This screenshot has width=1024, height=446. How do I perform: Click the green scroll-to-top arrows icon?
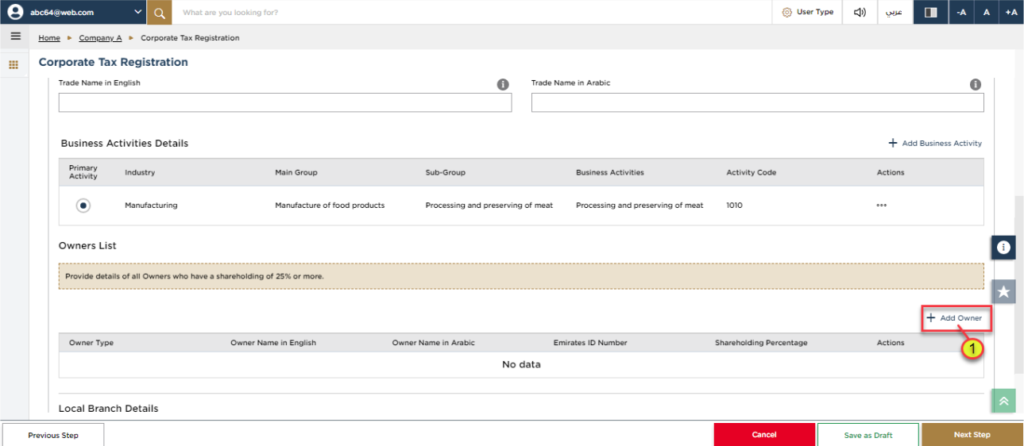(1003, 401)
